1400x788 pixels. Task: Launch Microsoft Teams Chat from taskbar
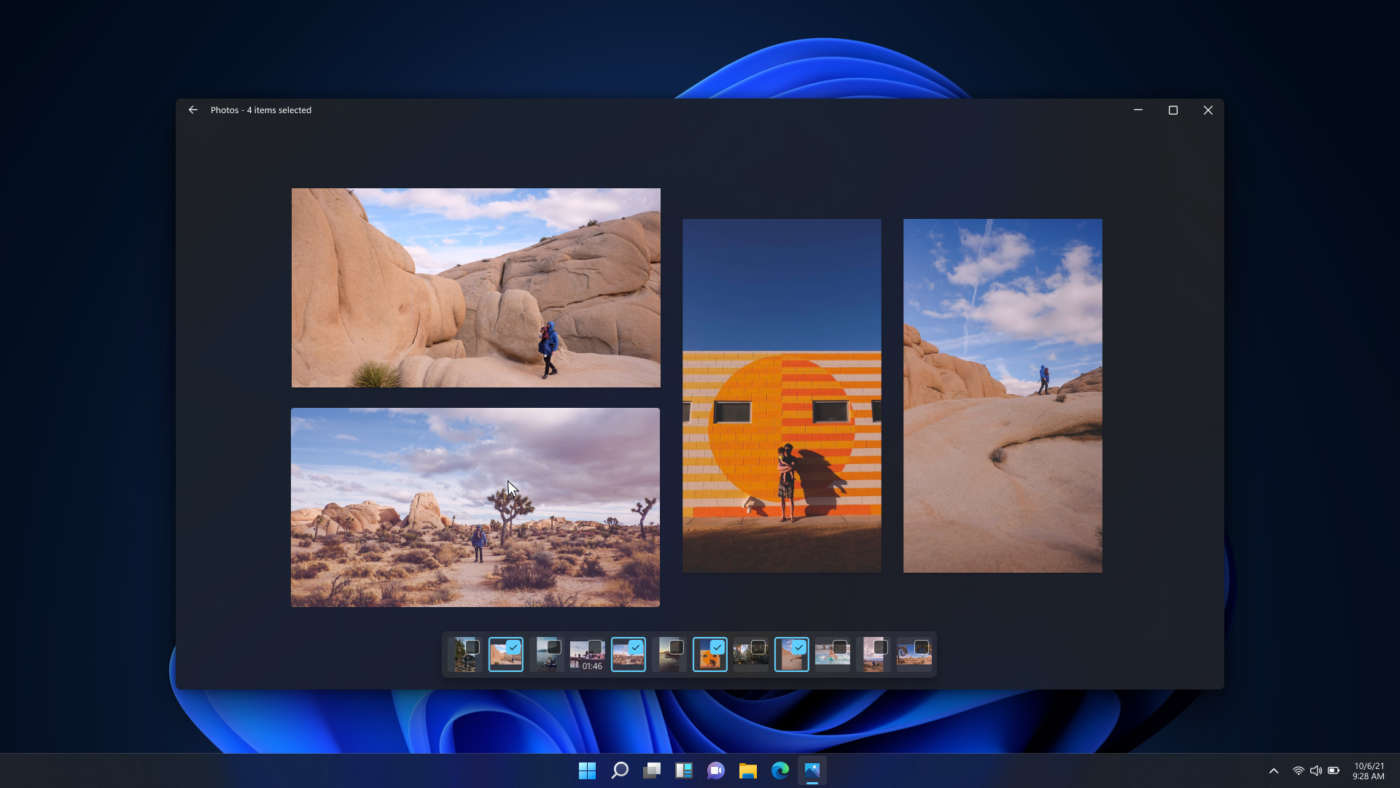tap(715, 770)
